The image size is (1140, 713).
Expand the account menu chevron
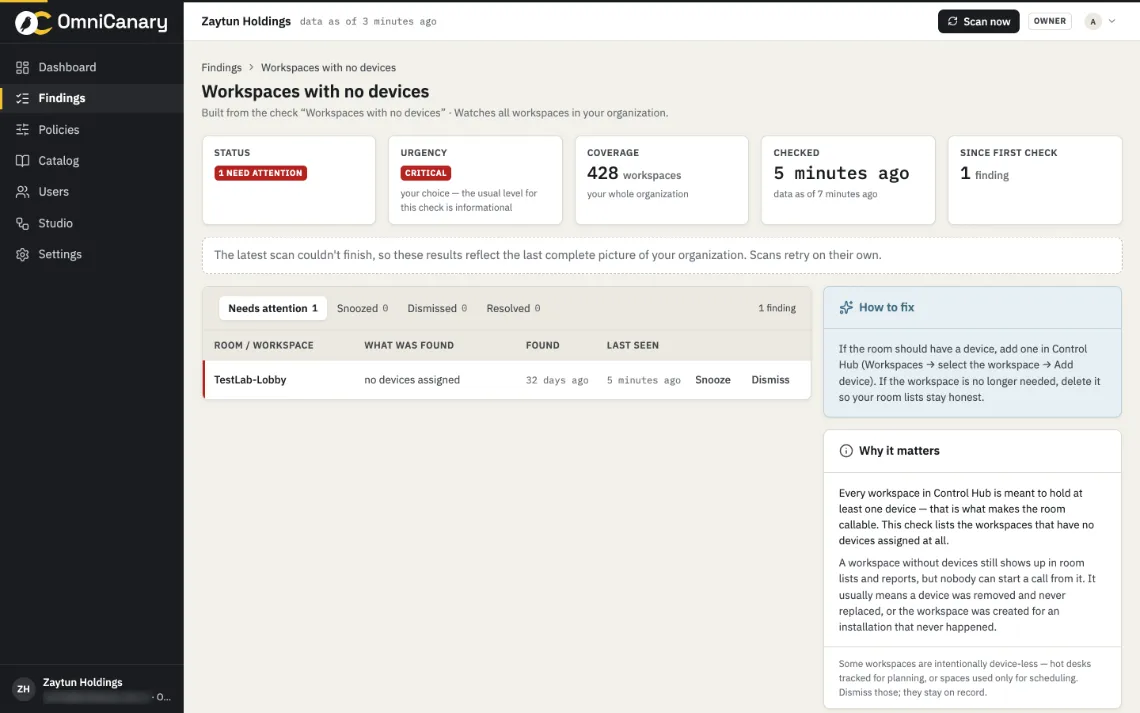(x=1112, y=21)
